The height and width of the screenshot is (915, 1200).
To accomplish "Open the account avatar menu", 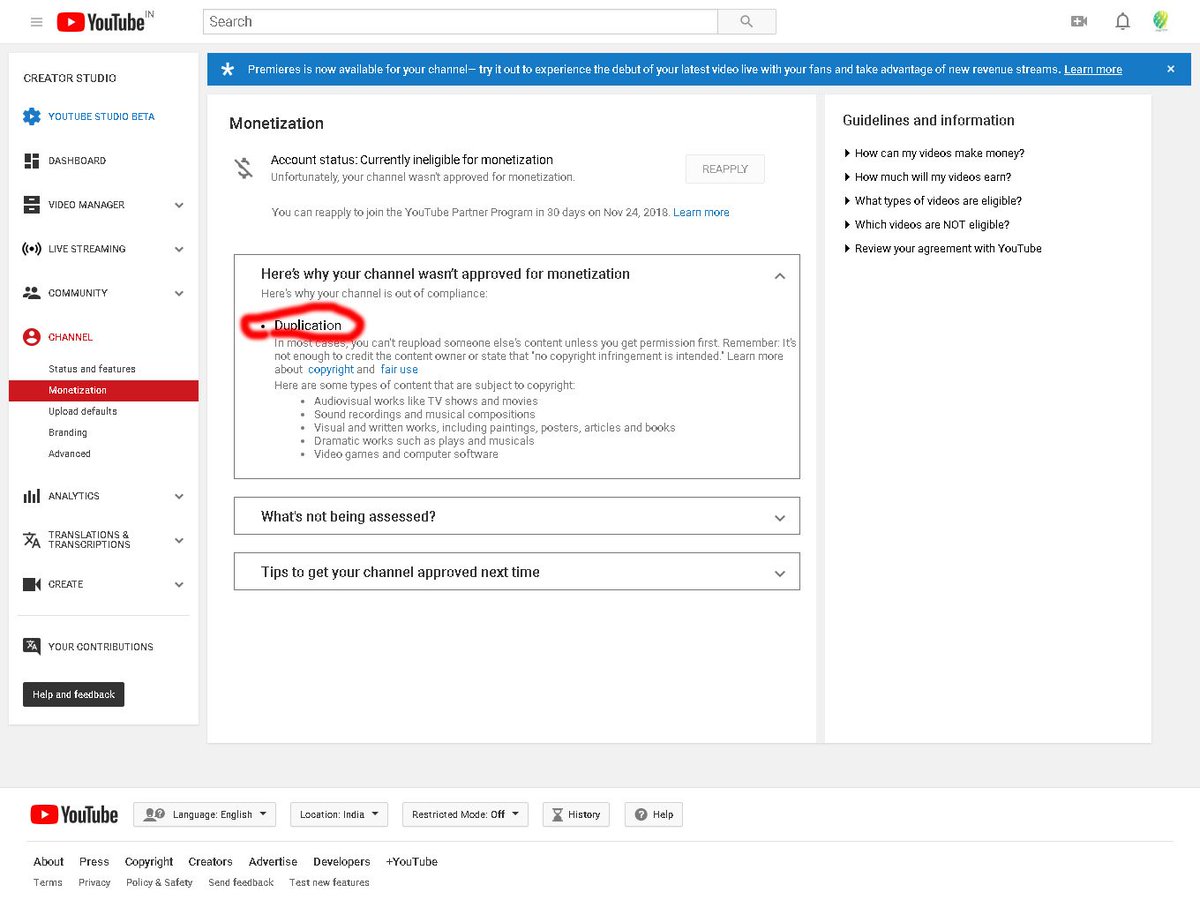I will click(x=1160, y=22).
